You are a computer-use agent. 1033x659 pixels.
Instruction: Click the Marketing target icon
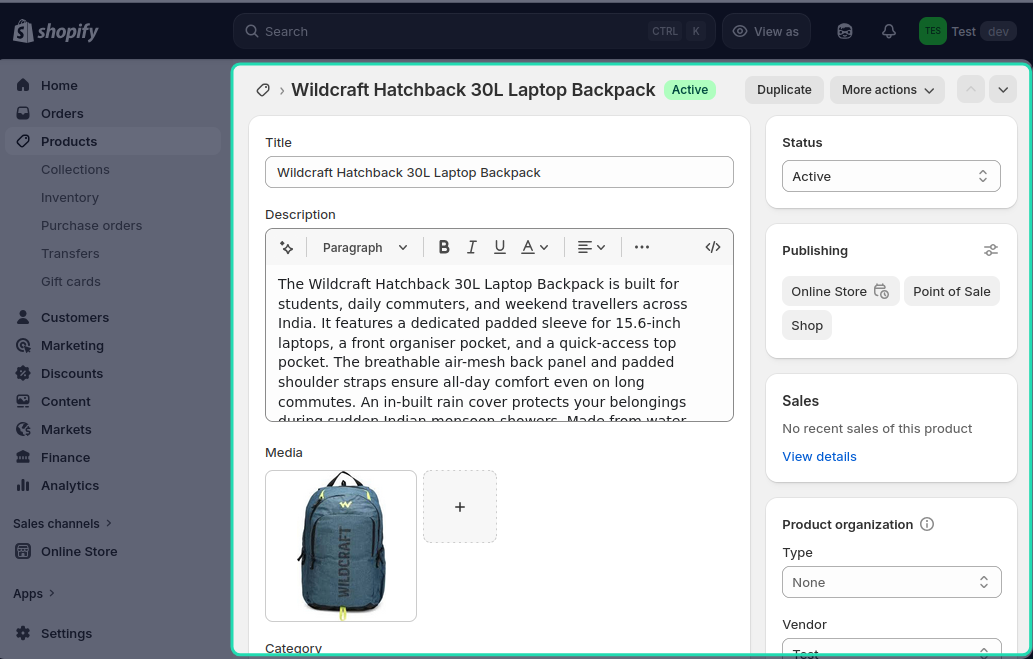[x=23, y=345]
